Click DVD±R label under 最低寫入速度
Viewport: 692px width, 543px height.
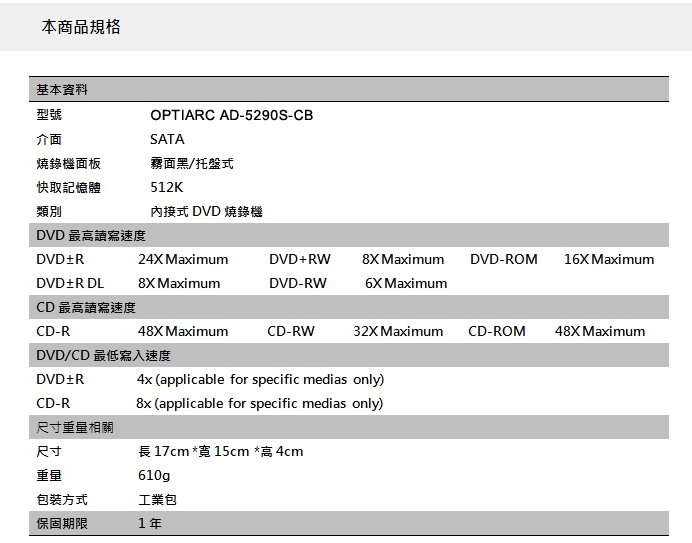(60, 379)
